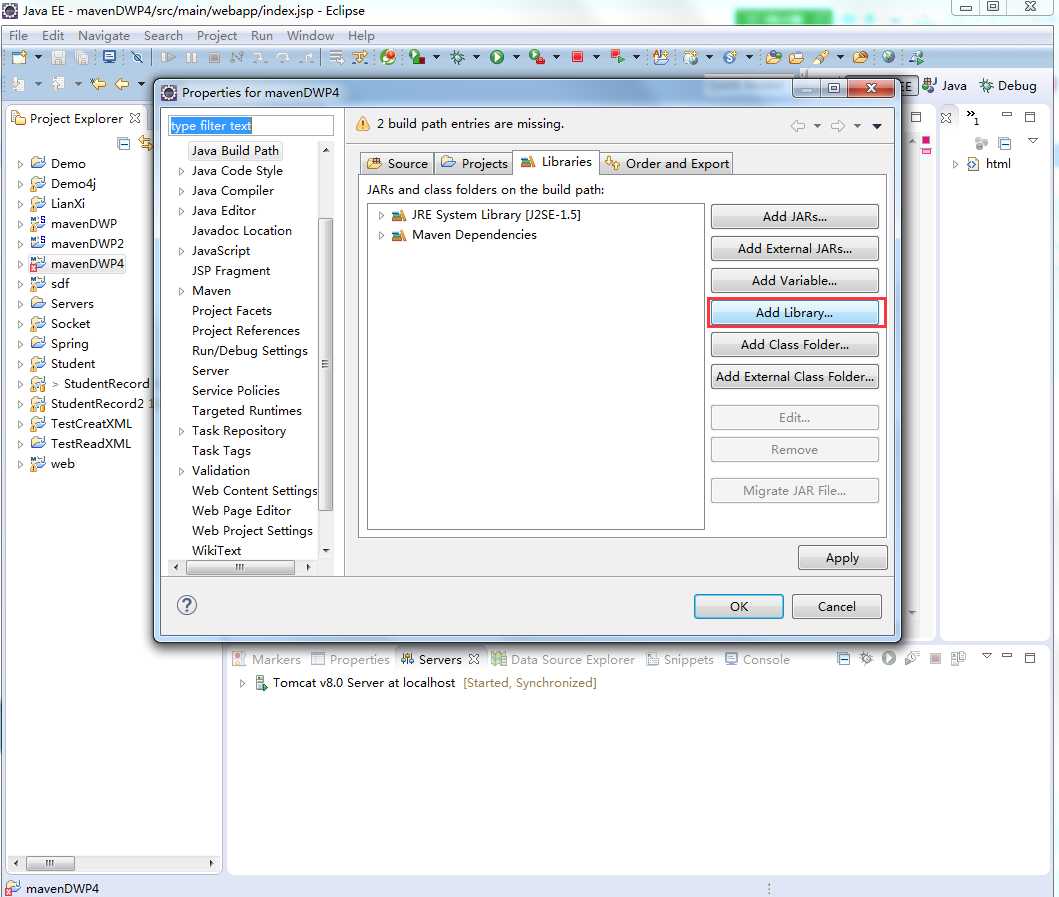This screenshot has height=897, width=1059.
Task: Expand Maven Dependencies node
Action: pyautogui.click(x=382, y=236)
